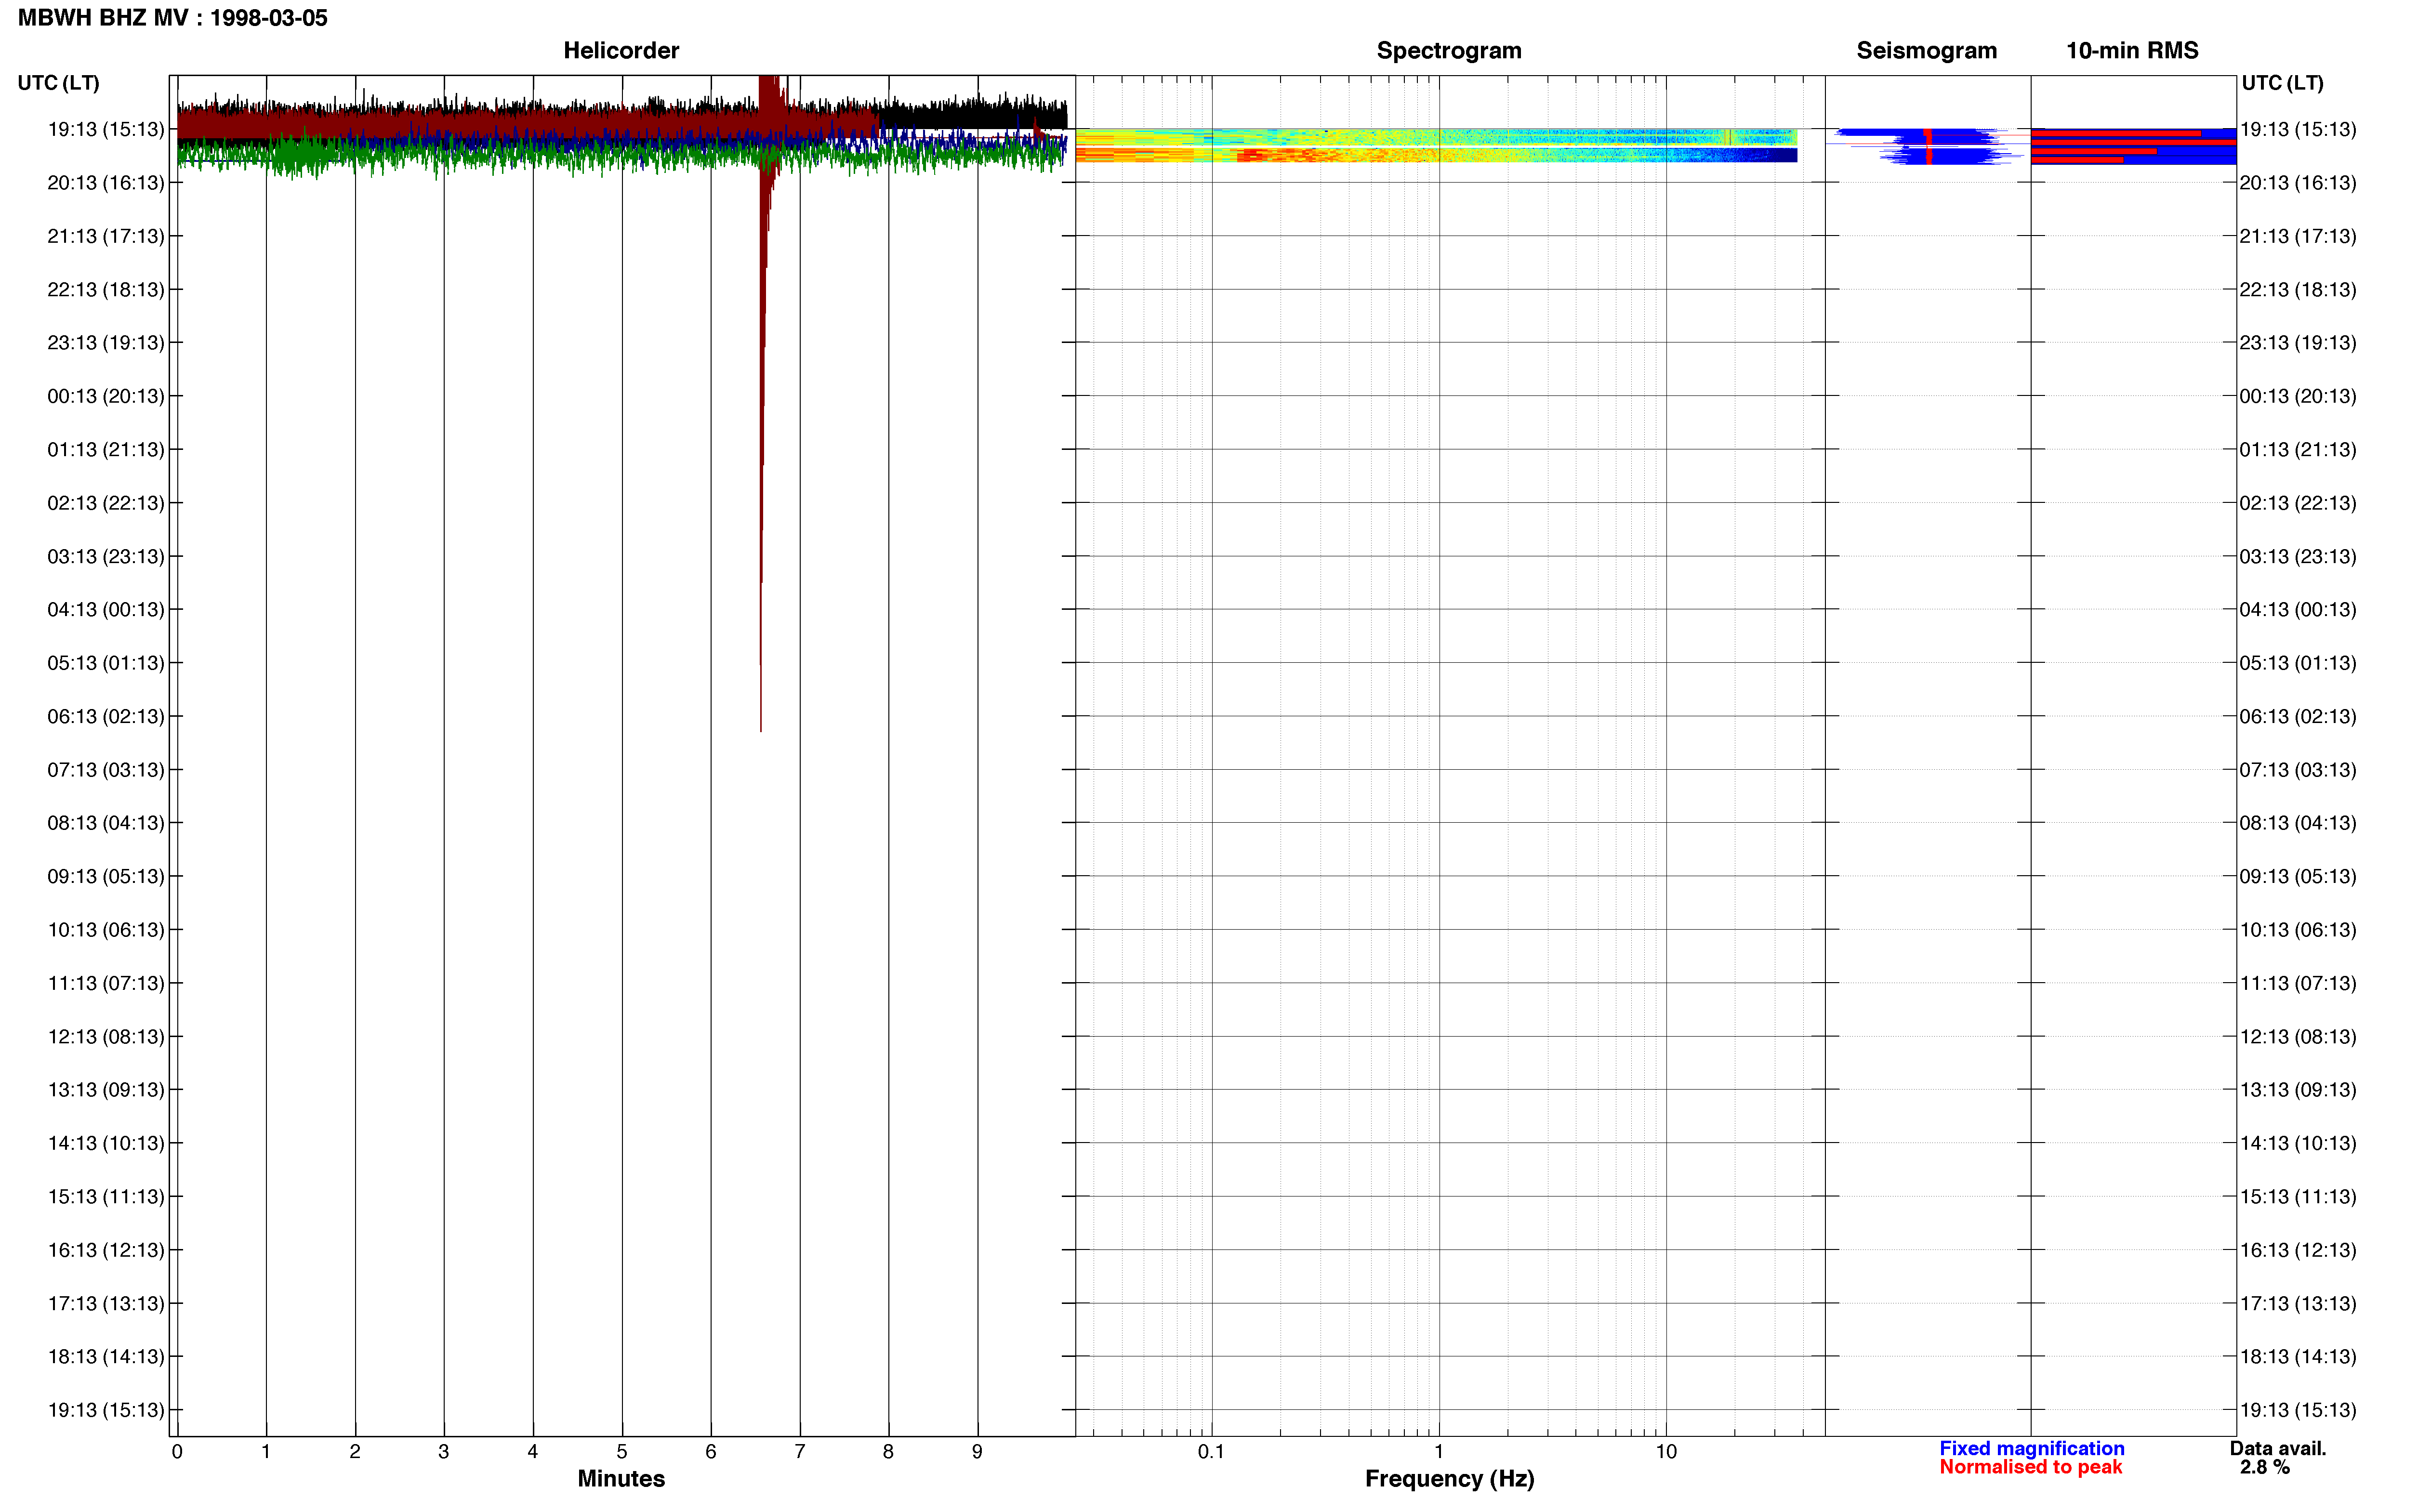
Task: Click the '10' tick on the Frequency axis
Action: pyautogui.click(x=1666, y=1452)
